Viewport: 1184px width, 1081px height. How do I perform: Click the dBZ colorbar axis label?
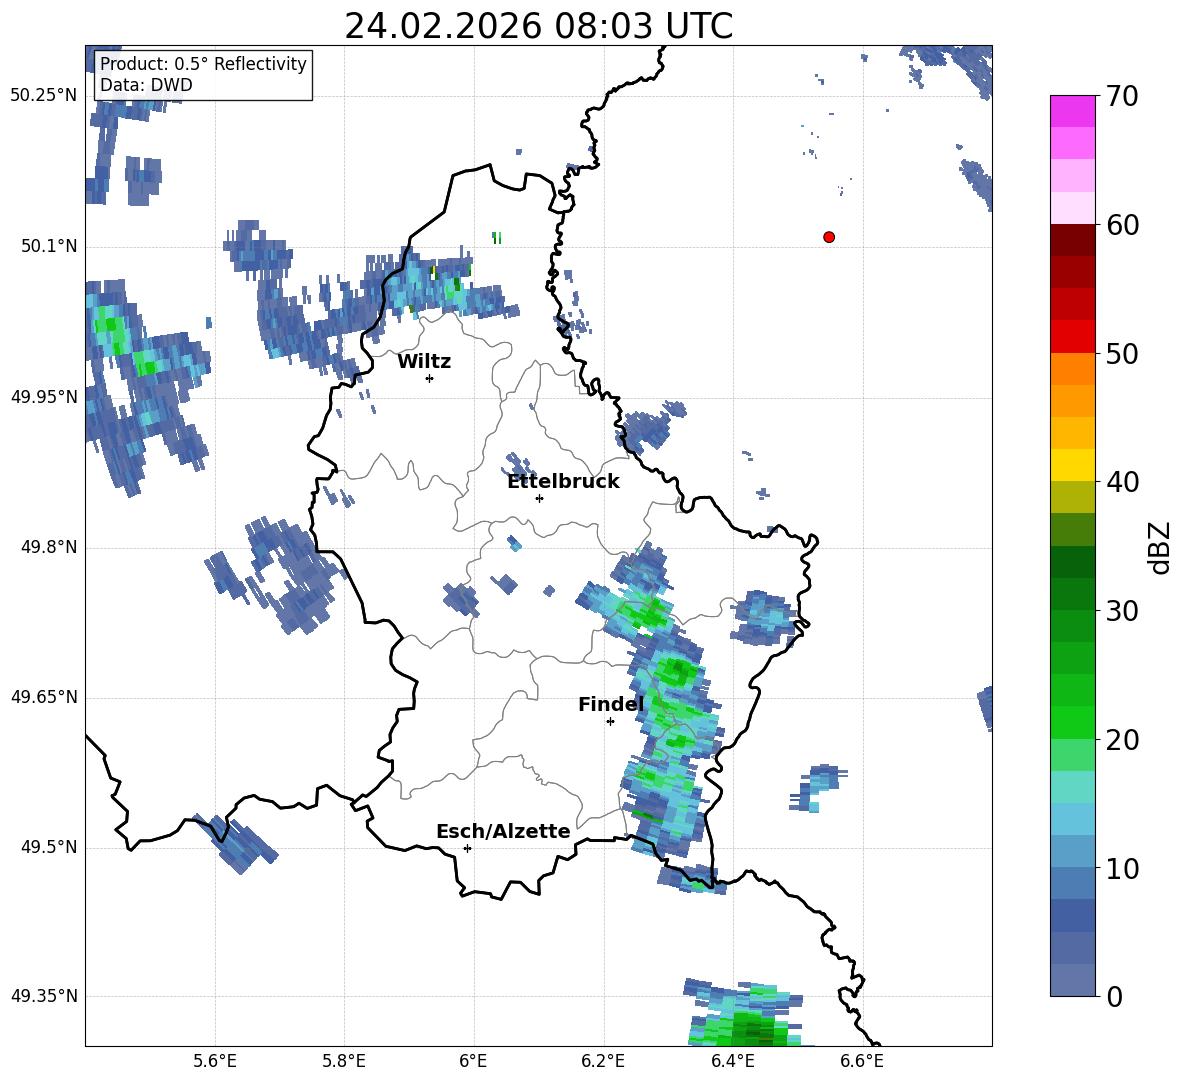1159,548
